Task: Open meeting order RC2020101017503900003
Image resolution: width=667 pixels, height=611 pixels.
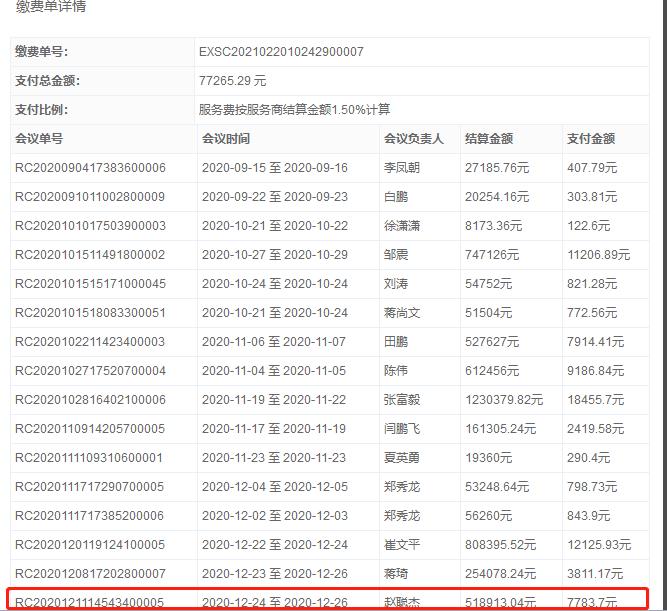Action: [x=90, y=226]
